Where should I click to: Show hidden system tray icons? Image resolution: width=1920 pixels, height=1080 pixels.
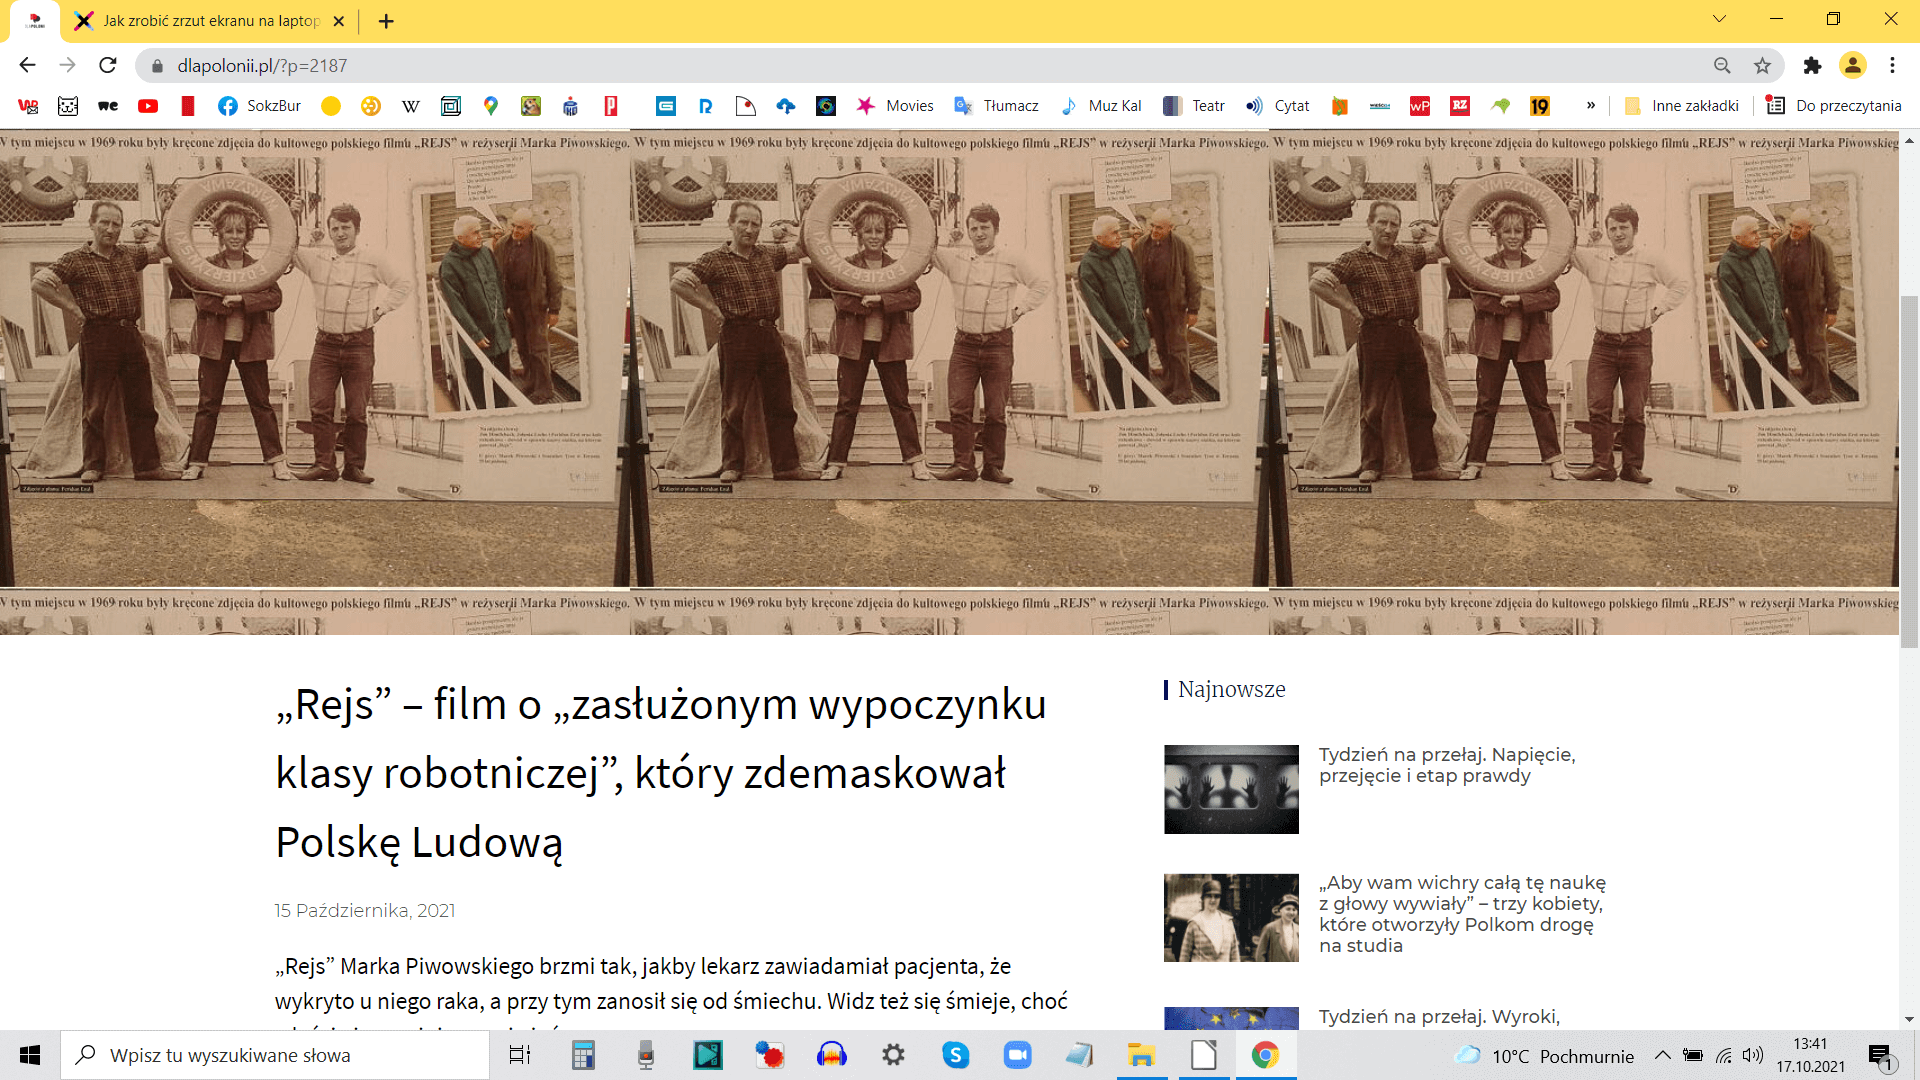click(x=1662, y=1055)
